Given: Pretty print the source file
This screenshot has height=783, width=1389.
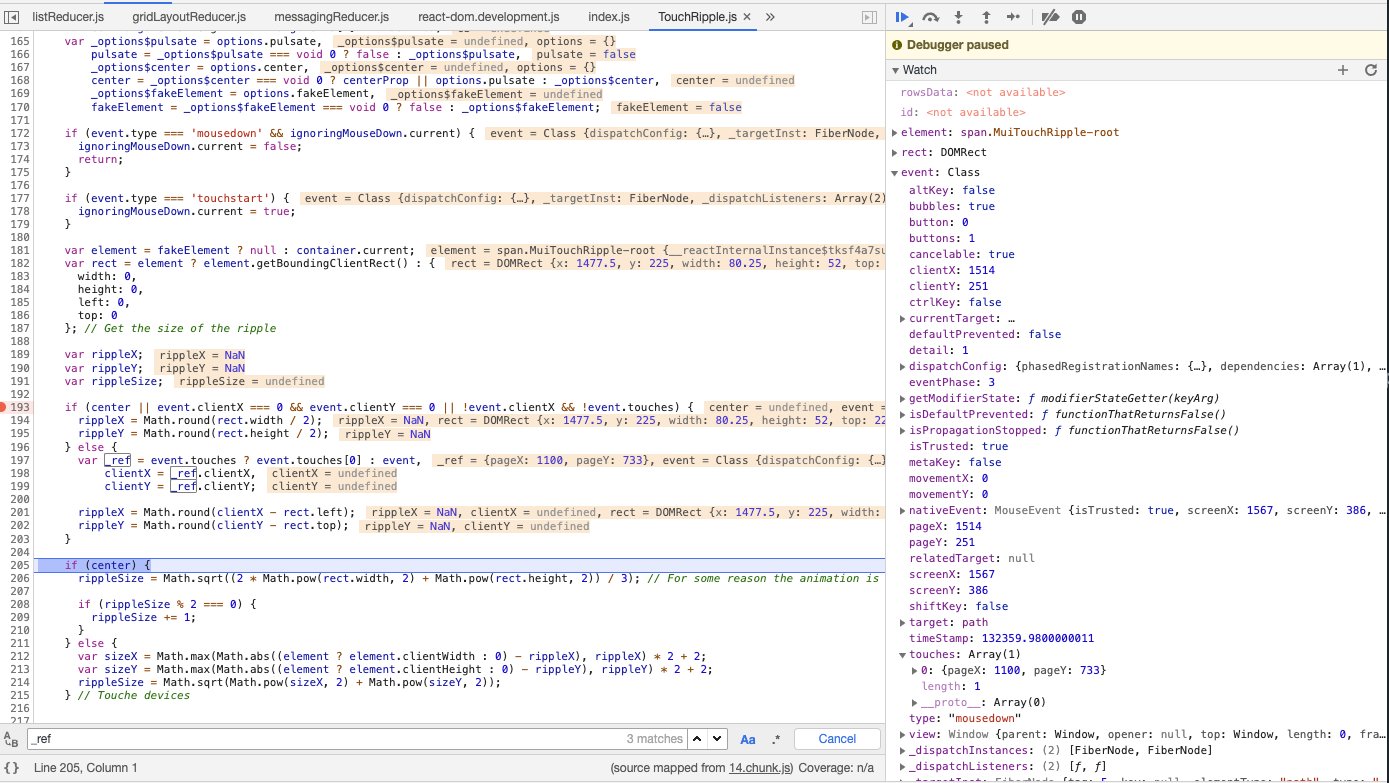Looking at the screenshot, I should pos(11,768).
